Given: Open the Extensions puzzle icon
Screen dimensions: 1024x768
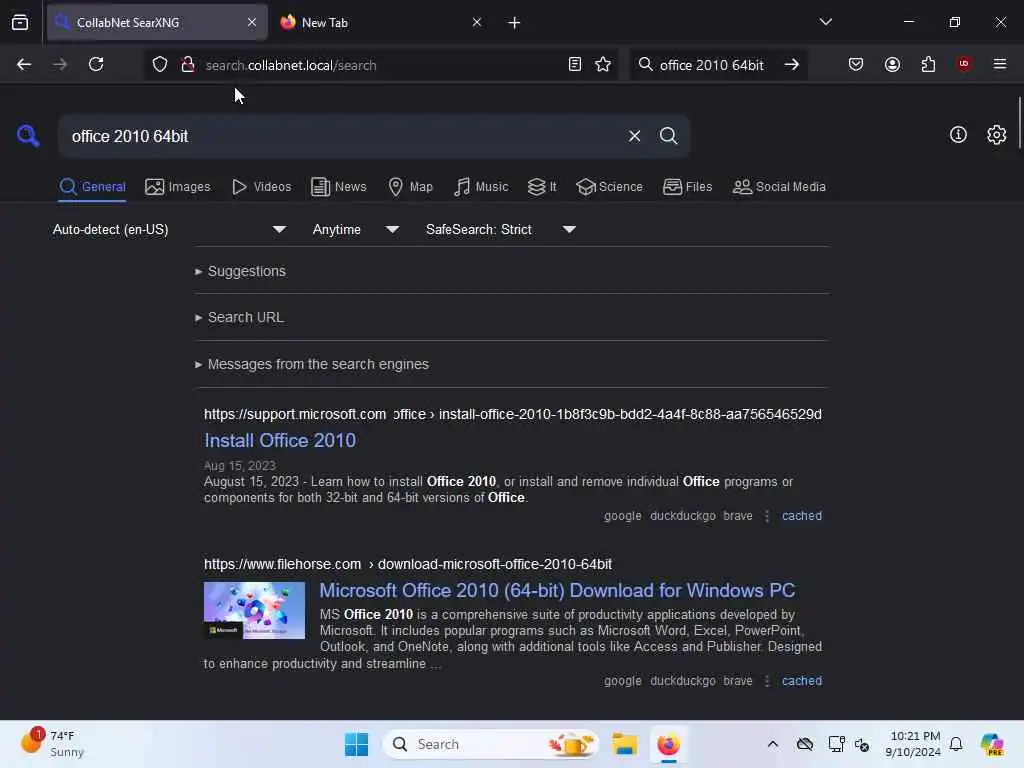Looking at the screenshot, I should click(928, 64).
